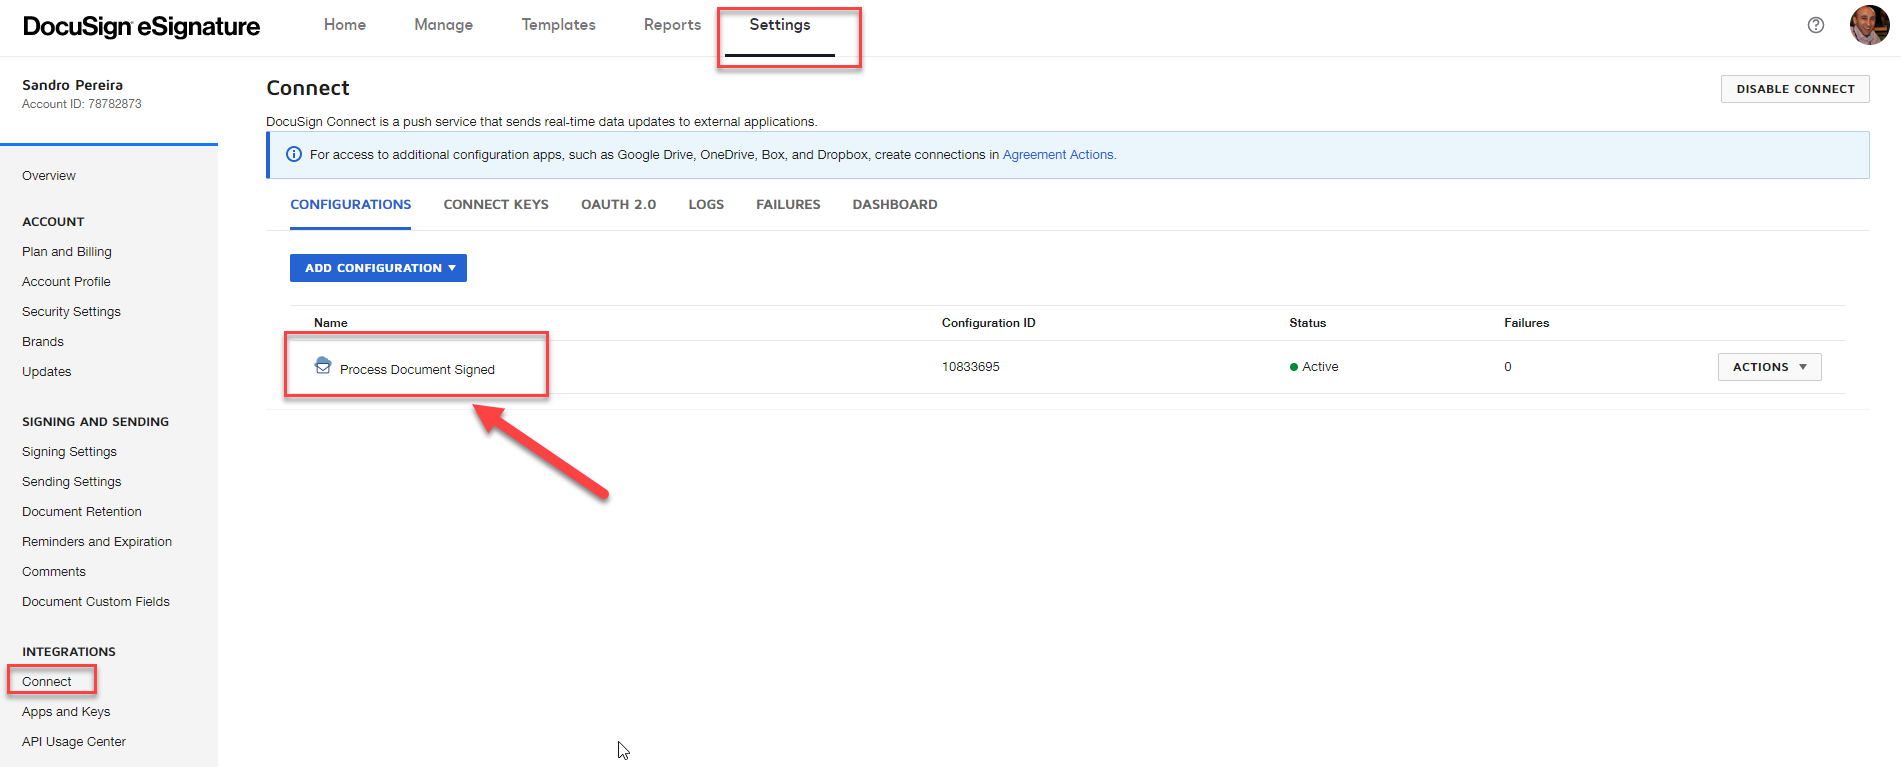The image size is (1901, 767).
Task: Click the Process Document Signed configuration icon
Action: 322,366
